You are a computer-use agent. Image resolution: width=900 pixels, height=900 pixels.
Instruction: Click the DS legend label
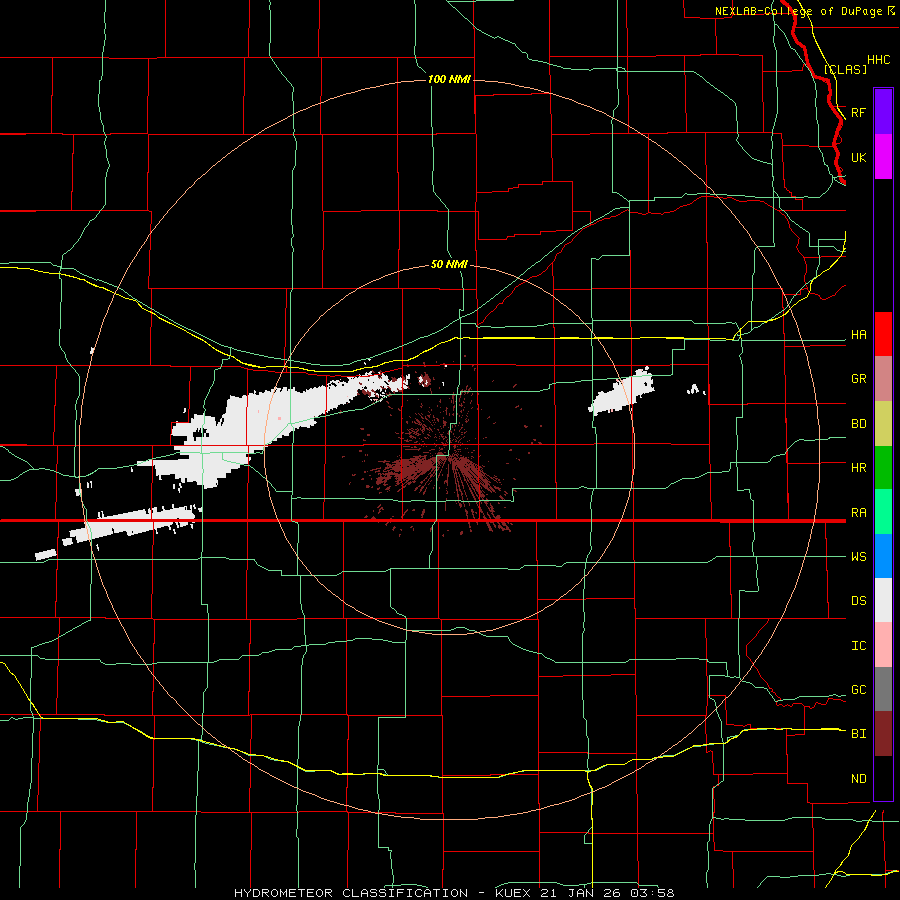click(858, 601)
